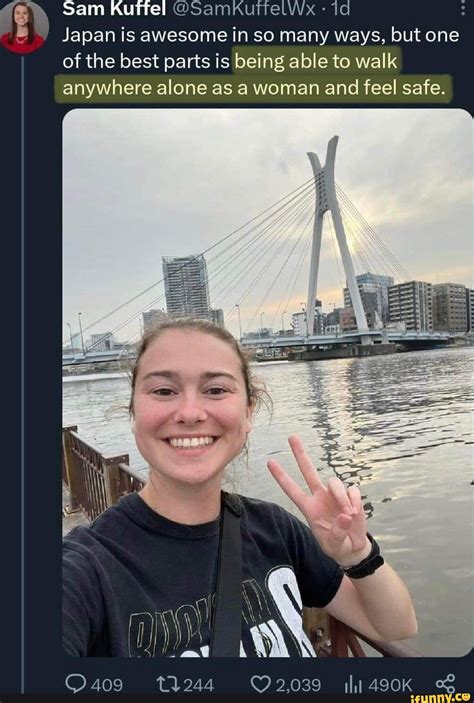Open the three-dot more options menu
Screen dimensions: 474x703
click(x=464, y=7)
